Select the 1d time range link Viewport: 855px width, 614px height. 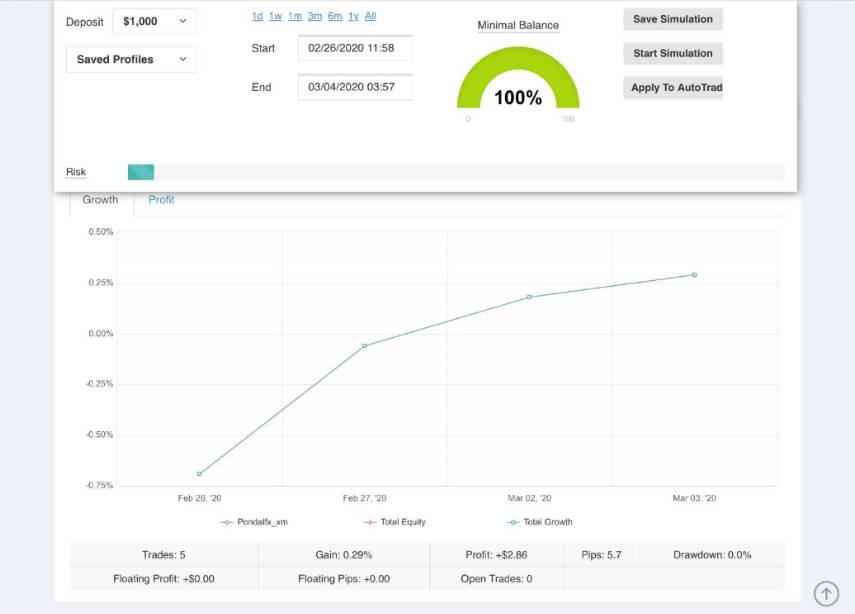pos(257,16)
